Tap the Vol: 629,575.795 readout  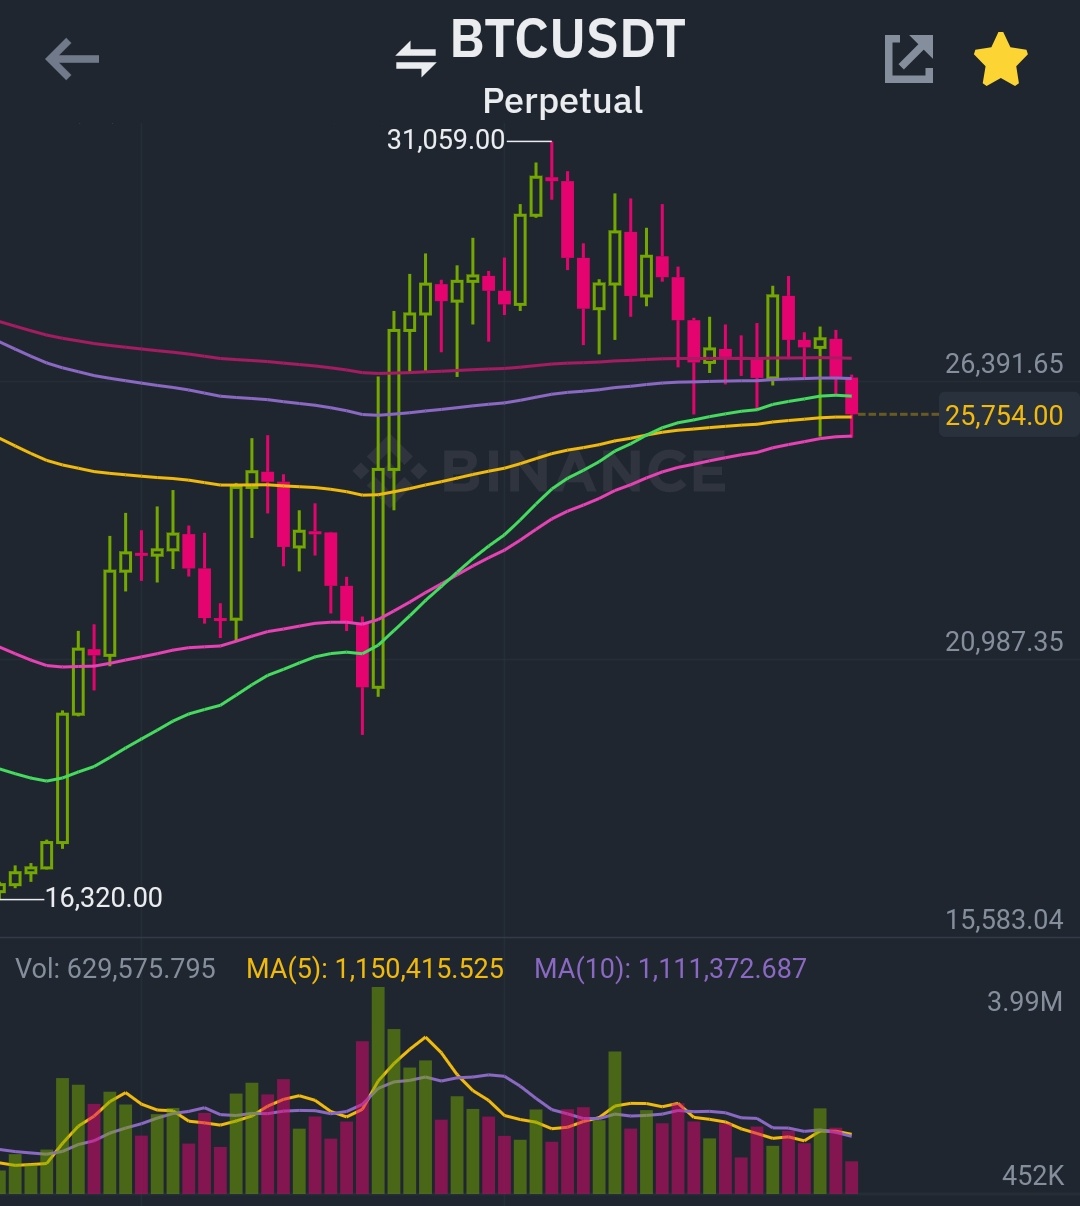coord(116,968)
